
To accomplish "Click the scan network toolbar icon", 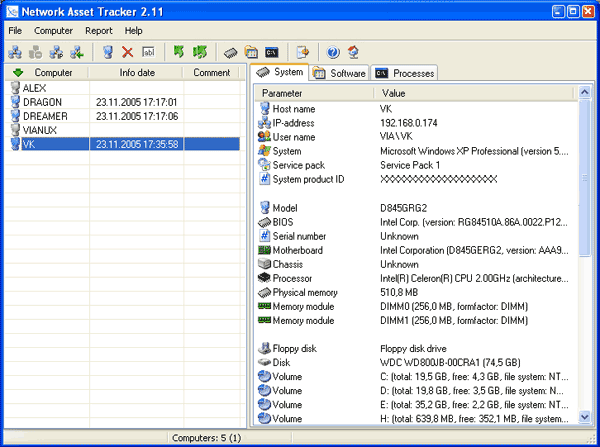I will click(15, 52).
